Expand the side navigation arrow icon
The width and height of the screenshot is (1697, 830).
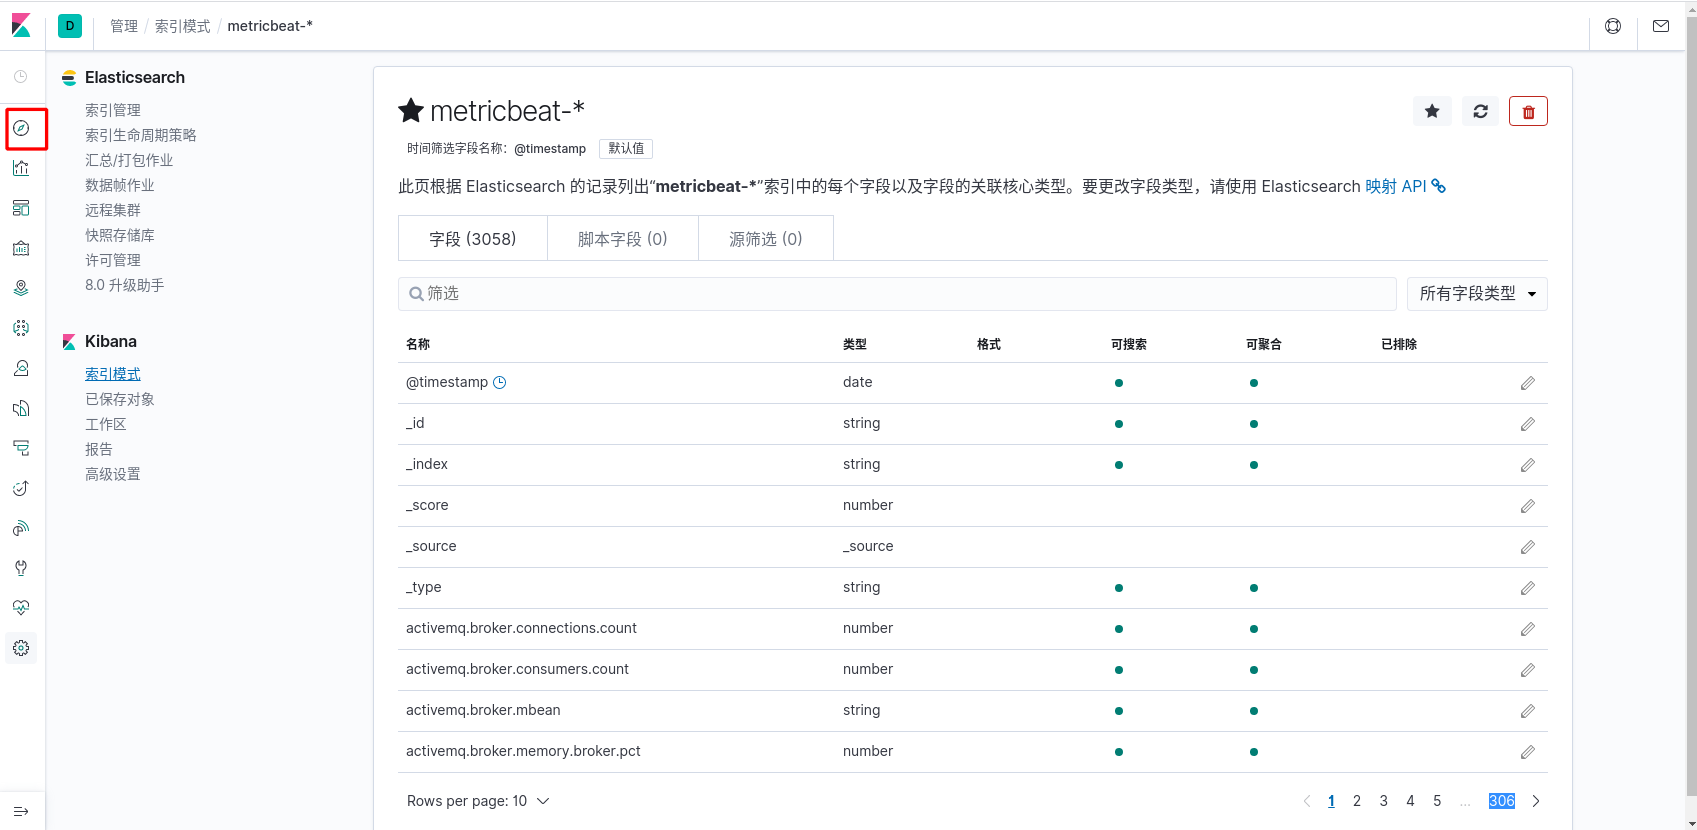pos(21,811)
